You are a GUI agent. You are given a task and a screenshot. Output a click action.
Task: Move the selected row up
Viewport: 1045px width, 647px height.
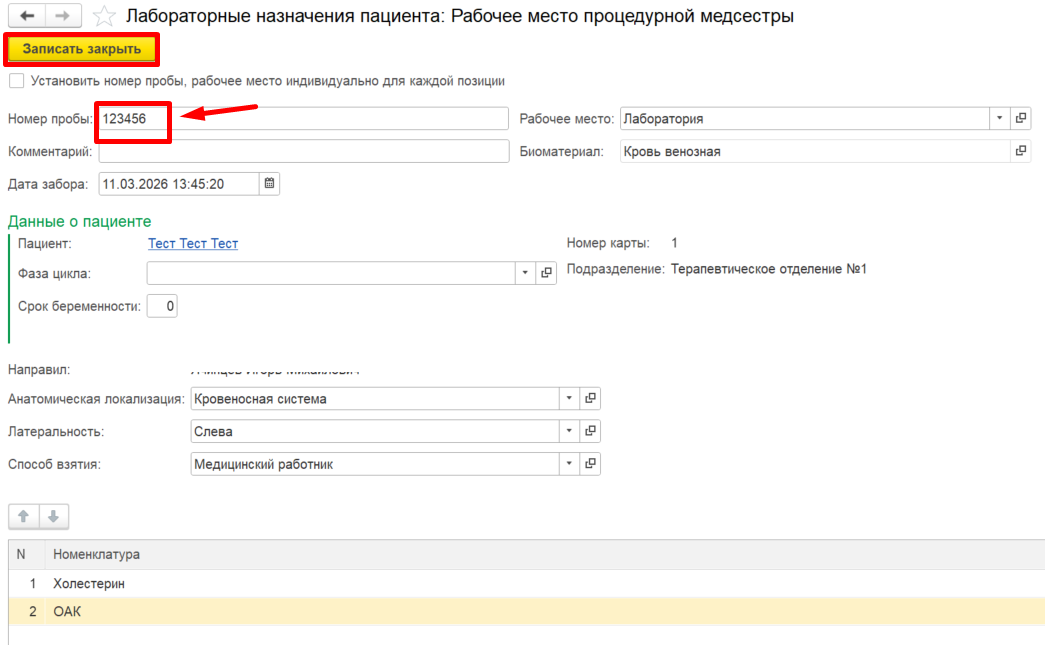point(23,516)
